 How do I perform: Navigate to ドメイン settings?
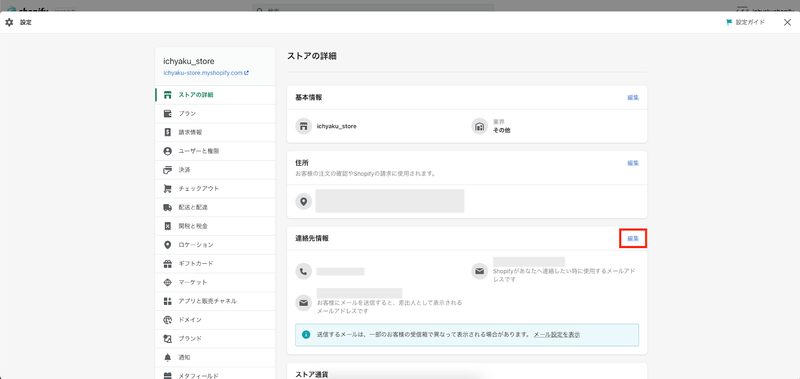click(215, 320)
